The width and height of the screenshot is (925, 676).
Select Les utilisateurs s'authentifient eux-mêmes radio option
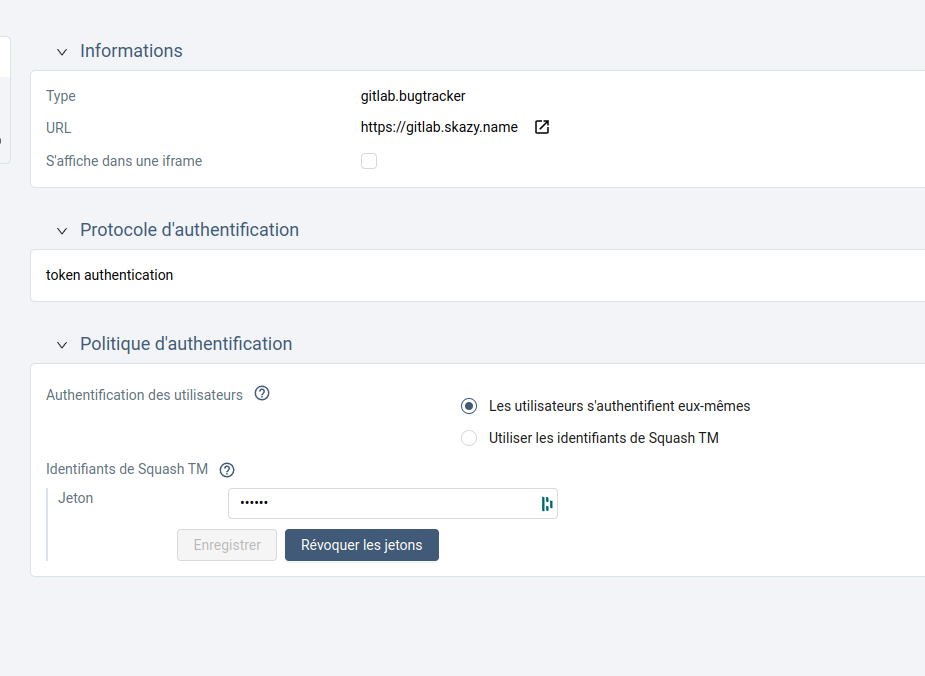coord(469,407)
